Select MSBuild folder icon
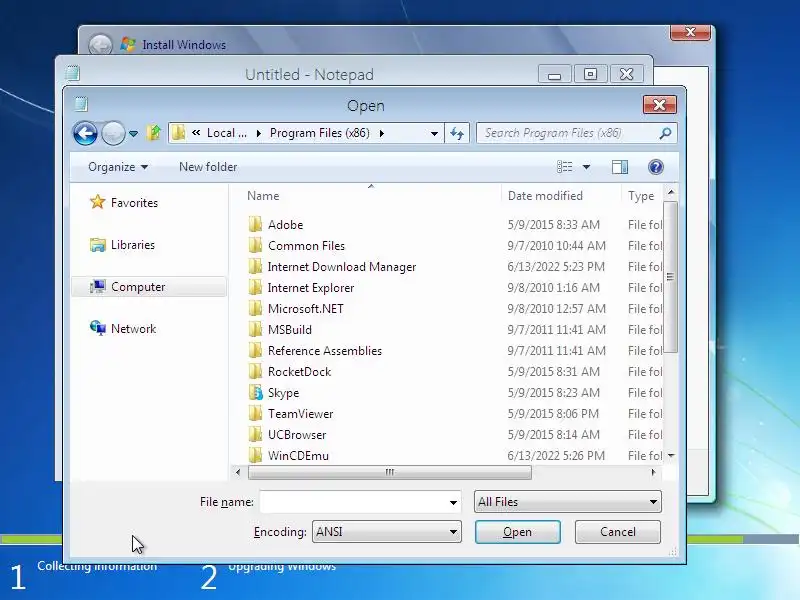Viewport: 800px width, 600px height. [x=255, y=330]
